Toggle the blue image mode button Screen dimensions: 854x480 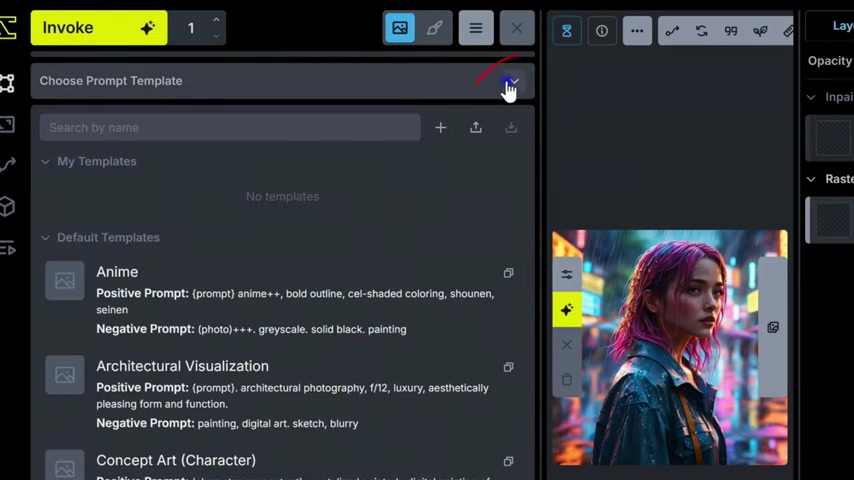coord(399,28)
